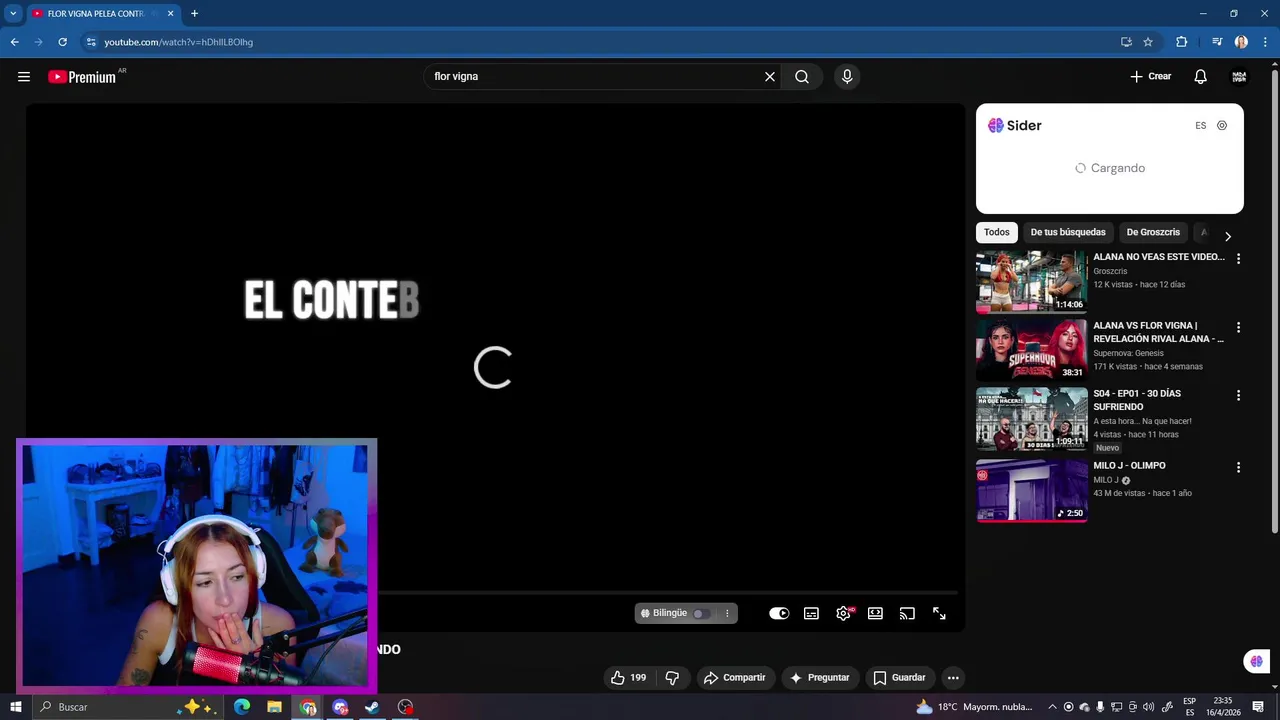This screenshot has width=1280, height=720.
Task: Toggle the autoplay switch in the player
Action: click(779, 613)
